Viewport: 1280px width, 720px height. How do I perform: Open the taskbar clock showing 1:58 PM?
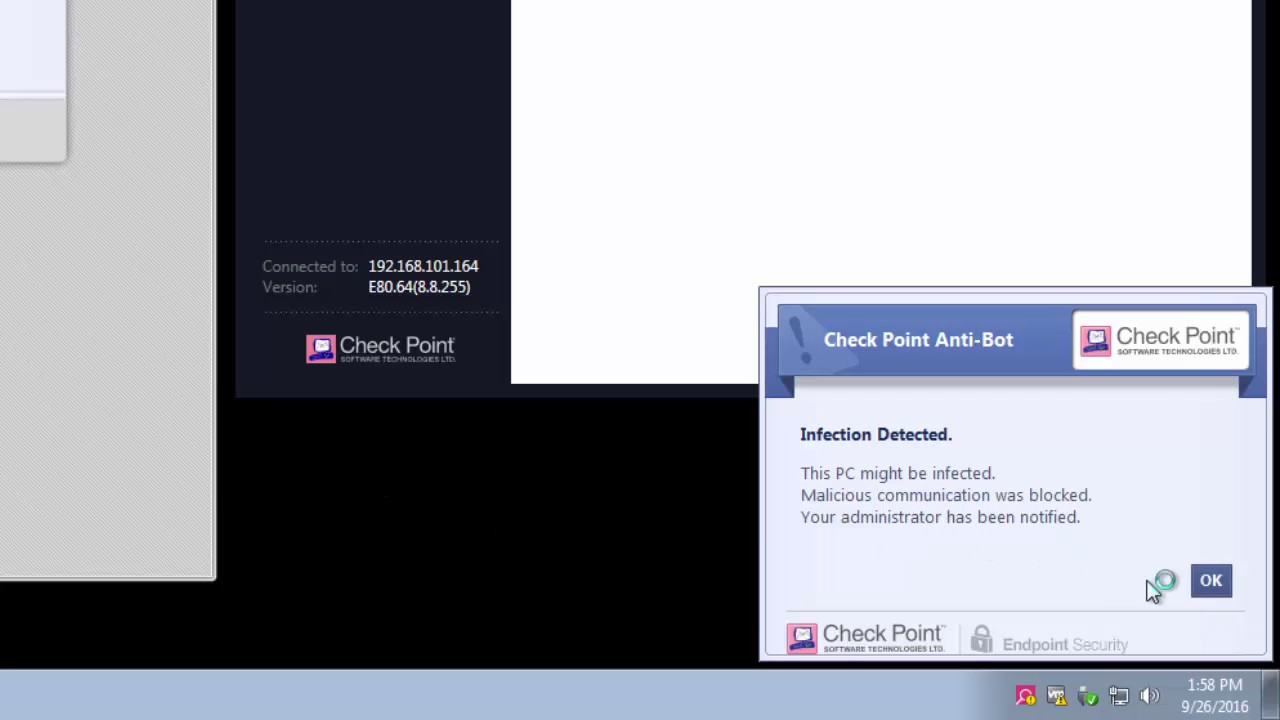[x=1215, y=696]
